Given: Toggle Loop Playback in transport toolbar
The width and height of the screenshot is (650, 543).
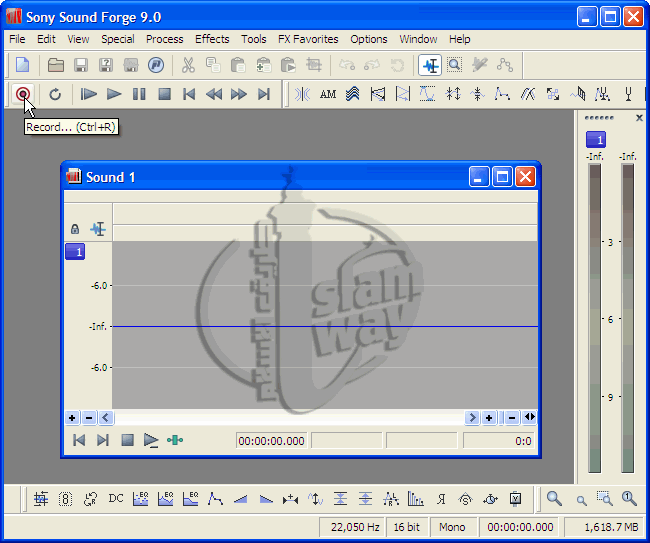Looking at the screenshot, I should coord(55,94).
